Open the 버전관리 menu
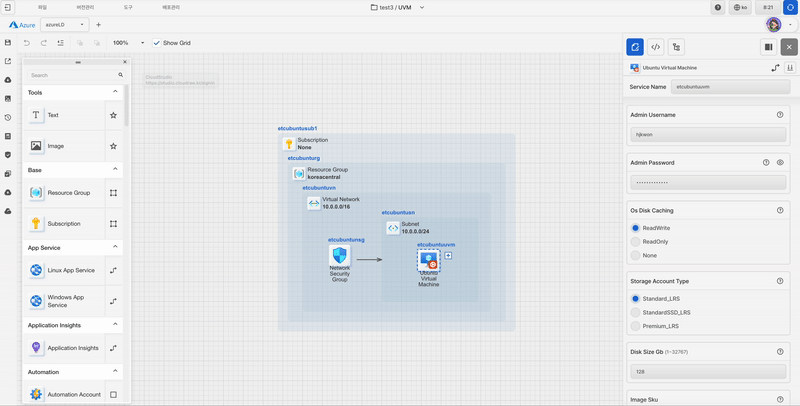The height and width of the screenshot is (406, 800). point(85,8)
